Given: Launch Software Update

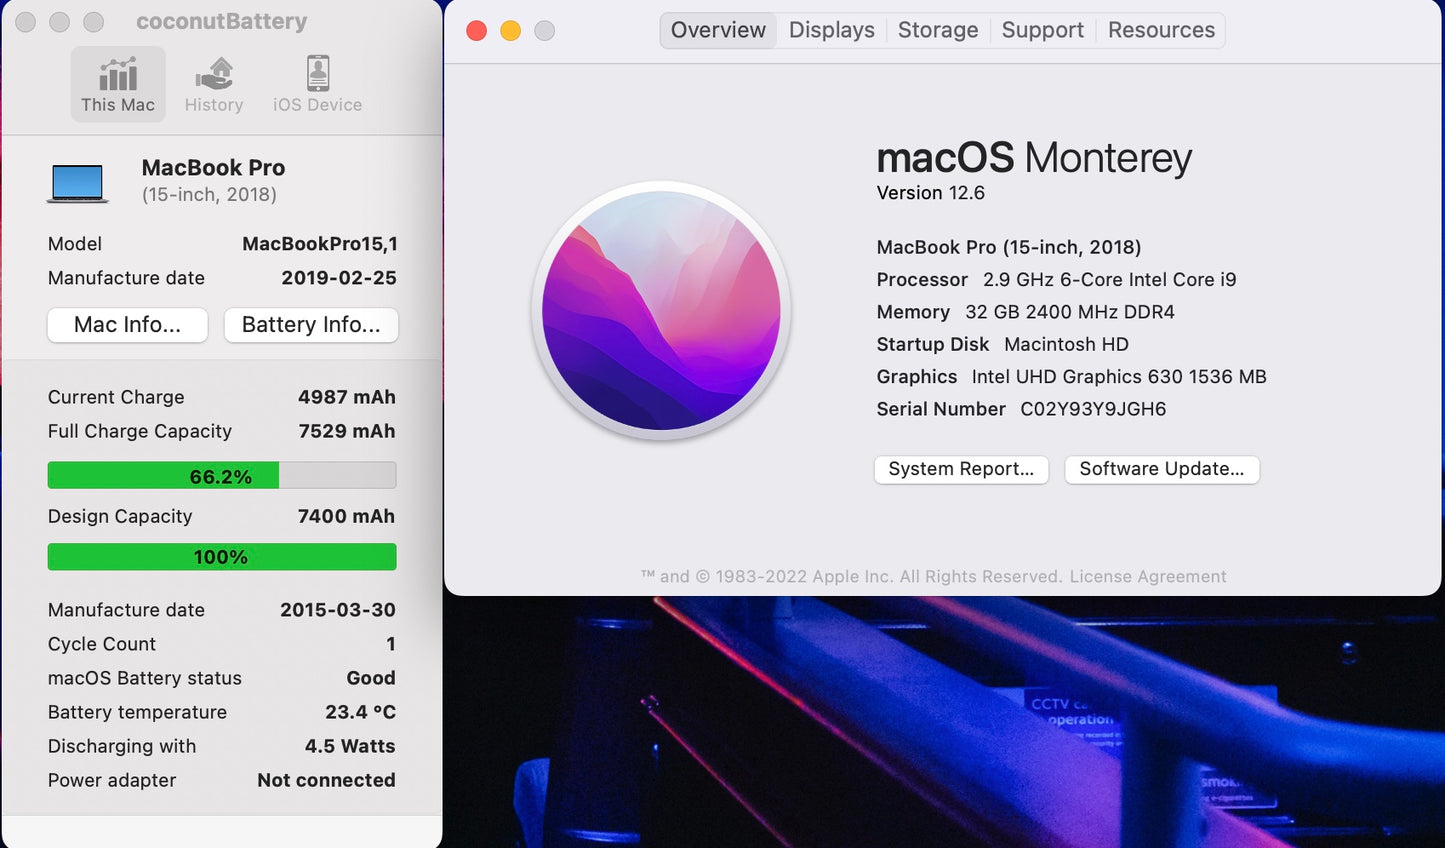Looking at the screenshot, I should coord(1161,469).
